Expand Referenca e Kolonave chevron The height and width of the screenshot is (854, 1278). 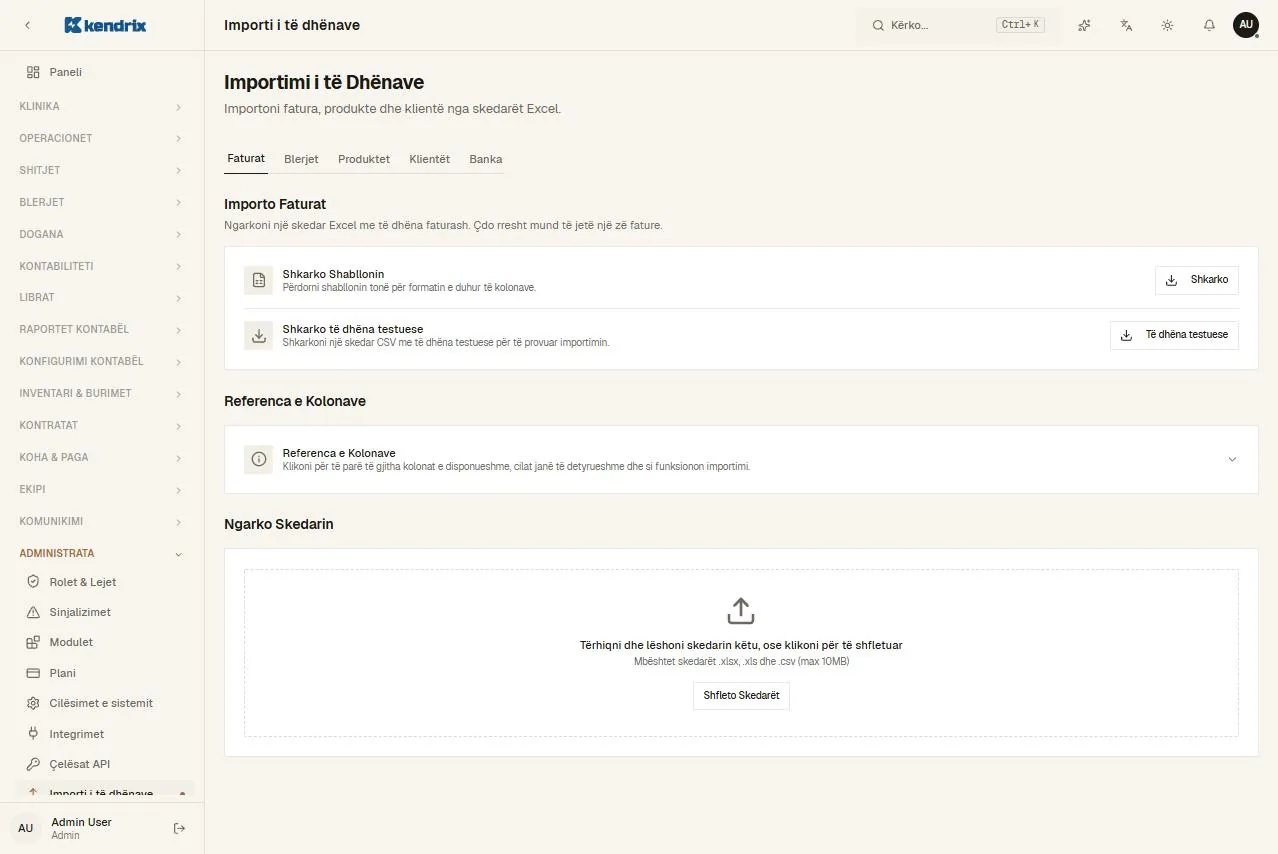[1232, 459]
